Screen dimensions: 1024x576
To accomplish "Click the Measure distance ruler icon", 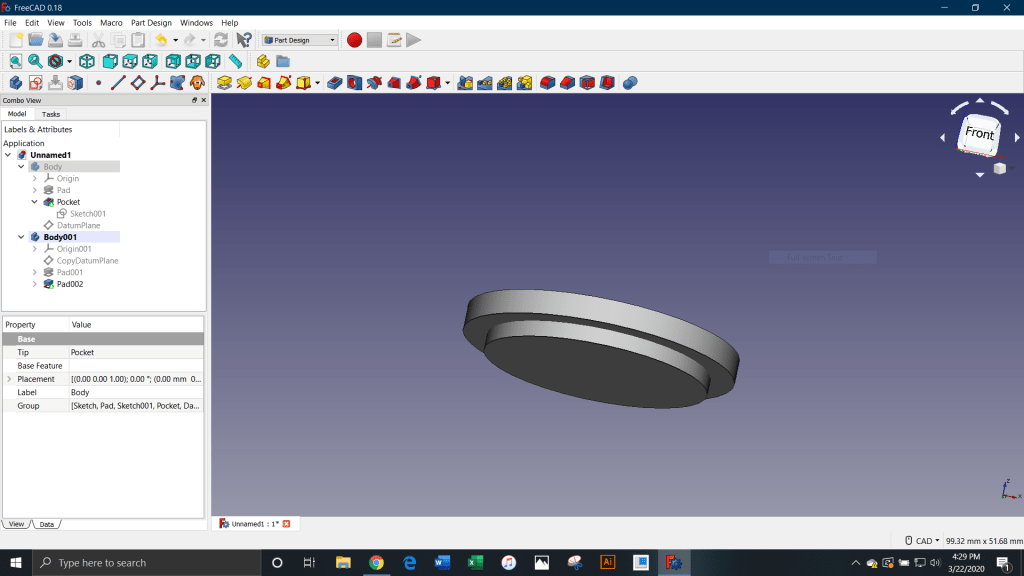I will point(236,62).
